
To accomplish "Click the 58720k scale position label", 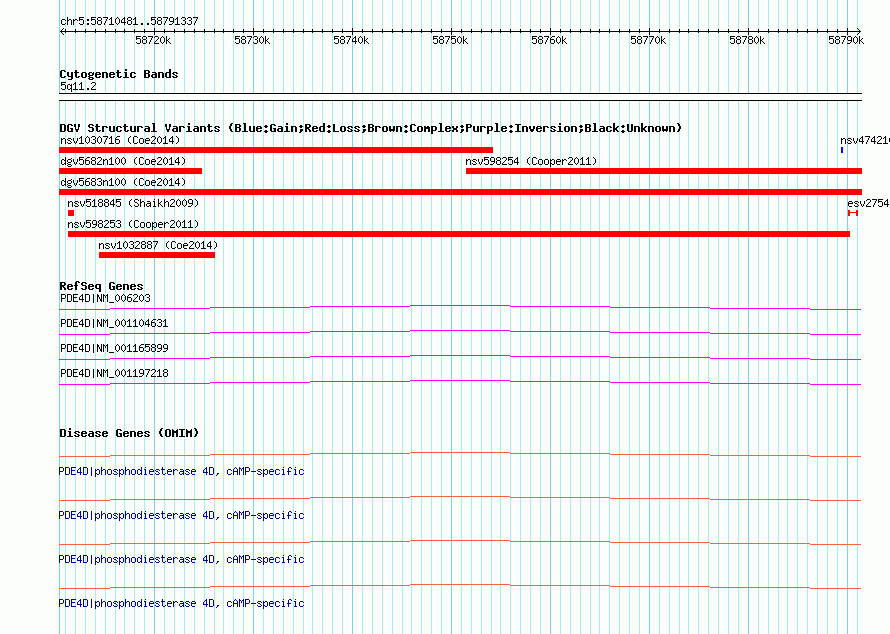I will [153, 40].
